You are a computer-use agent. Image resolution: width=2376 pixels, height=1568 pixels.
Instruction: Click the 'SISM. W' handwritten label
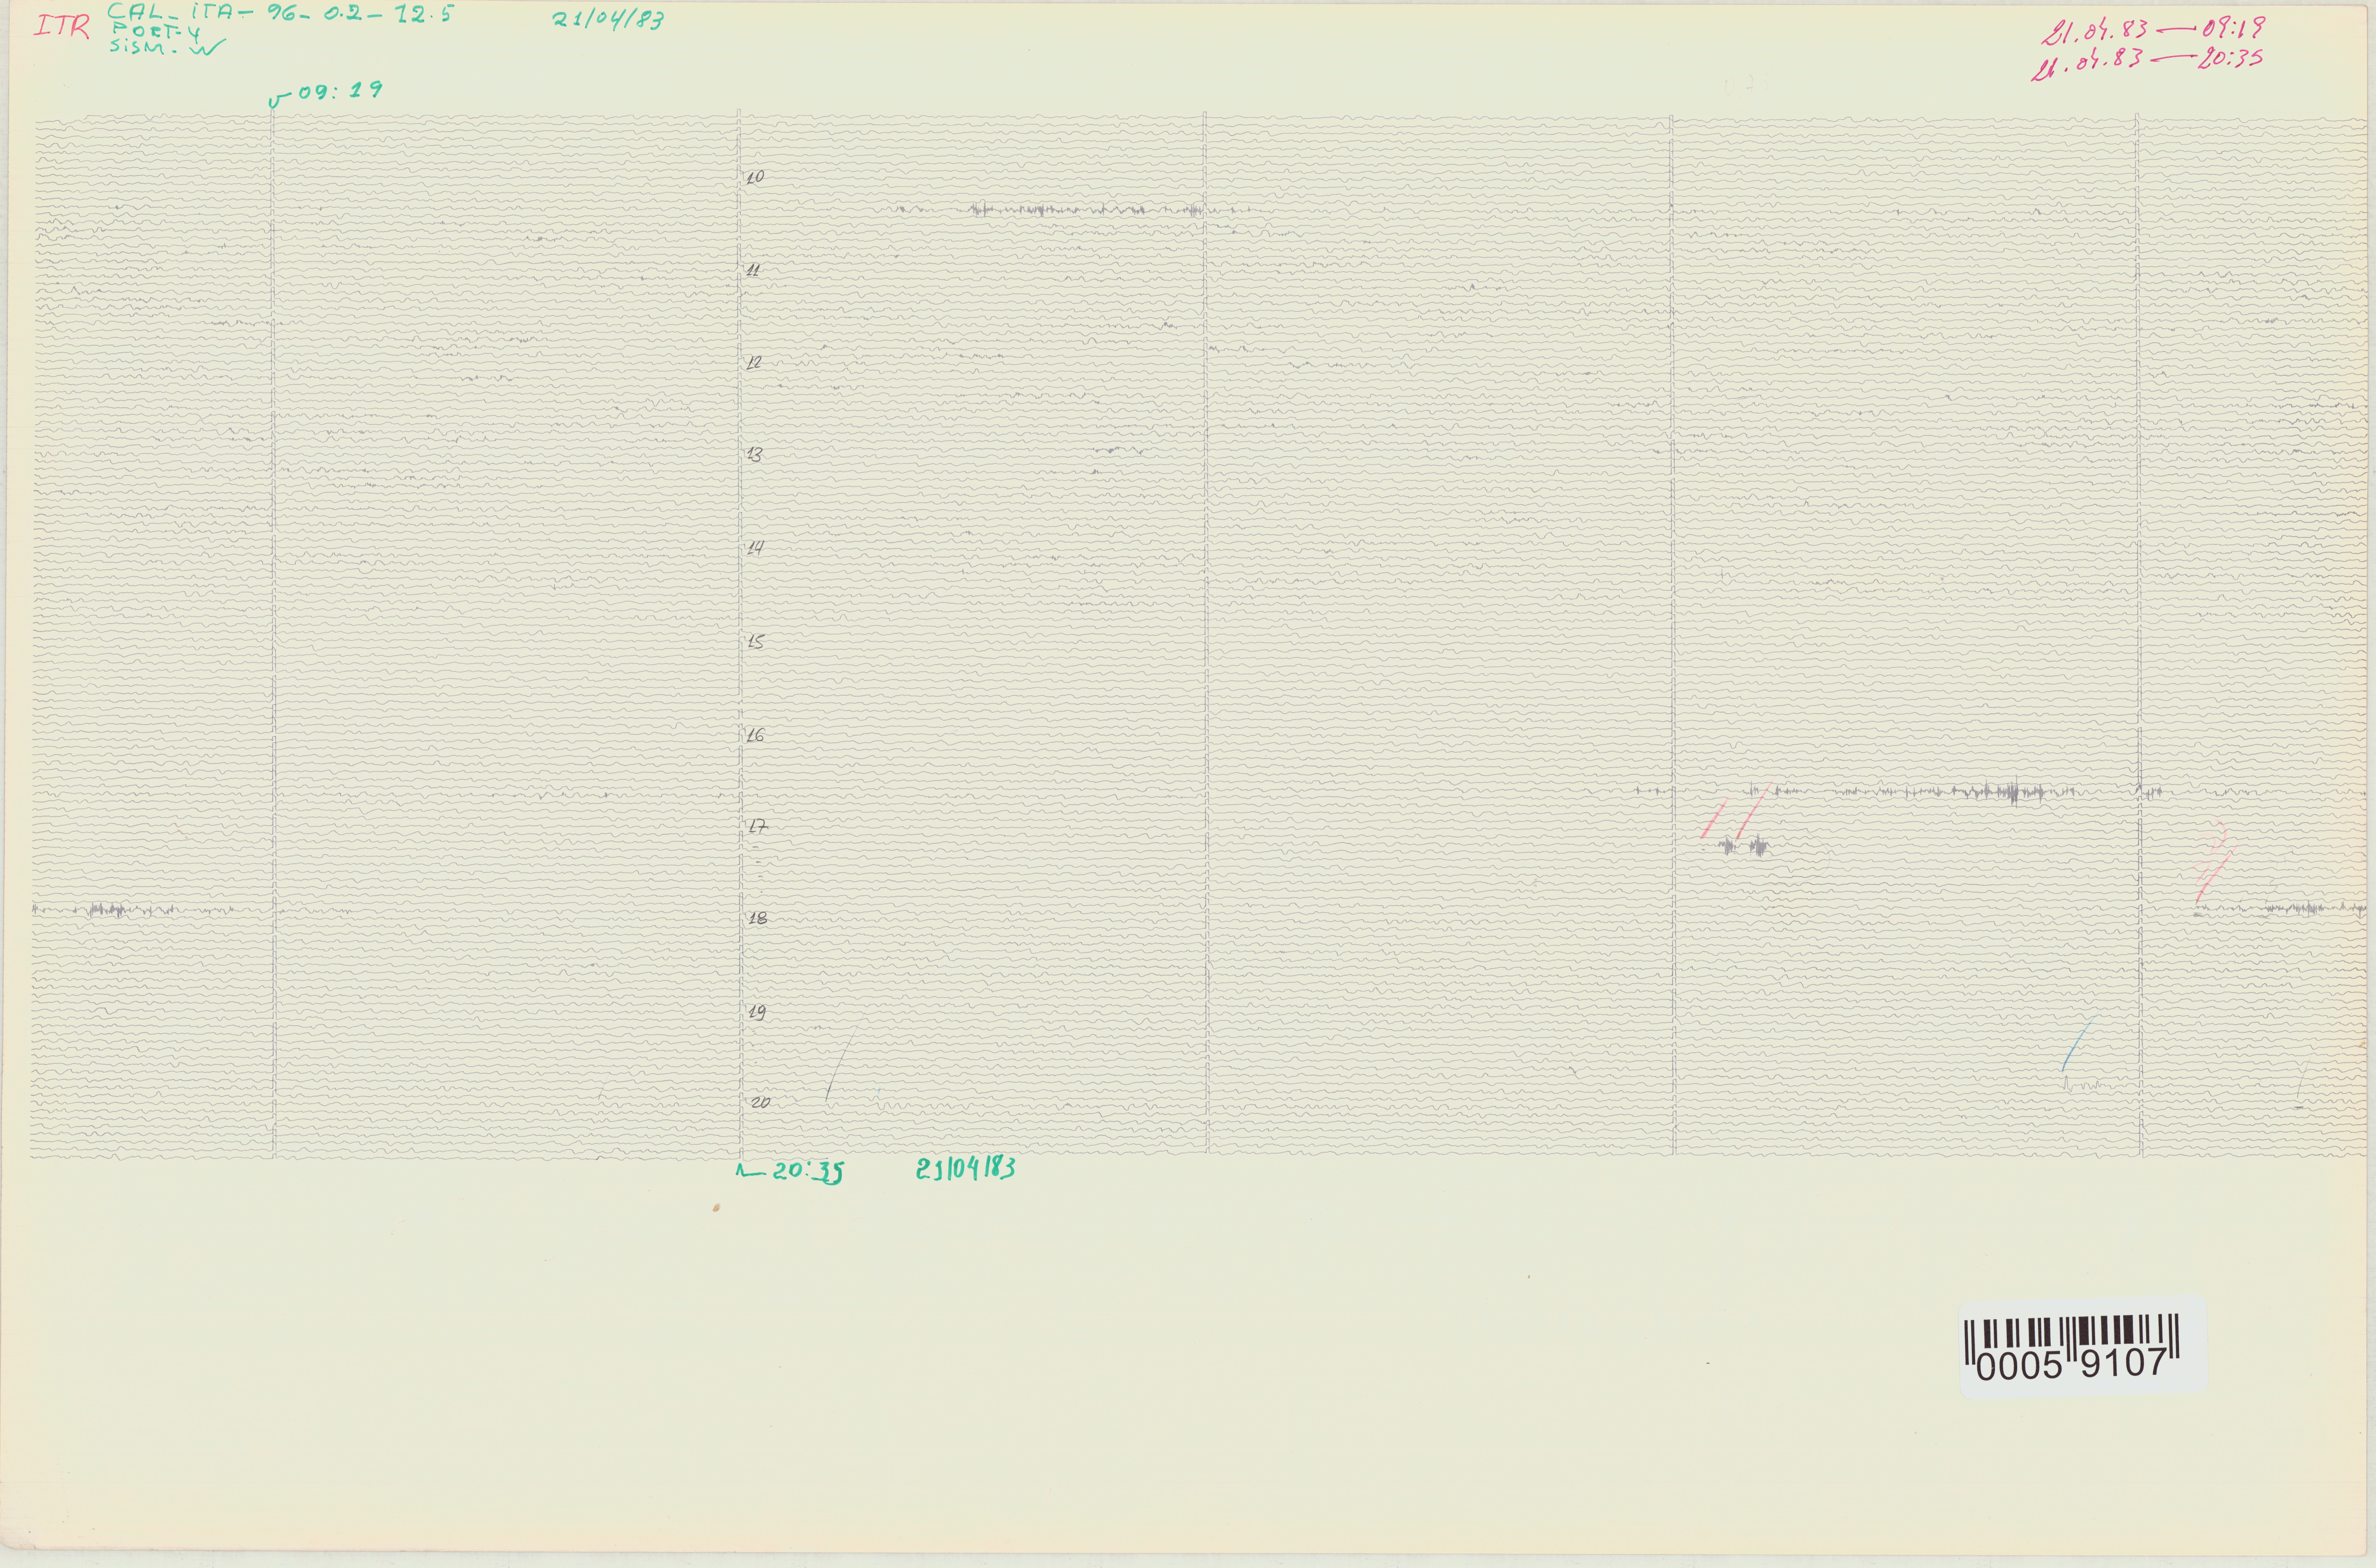click(167, 46)
